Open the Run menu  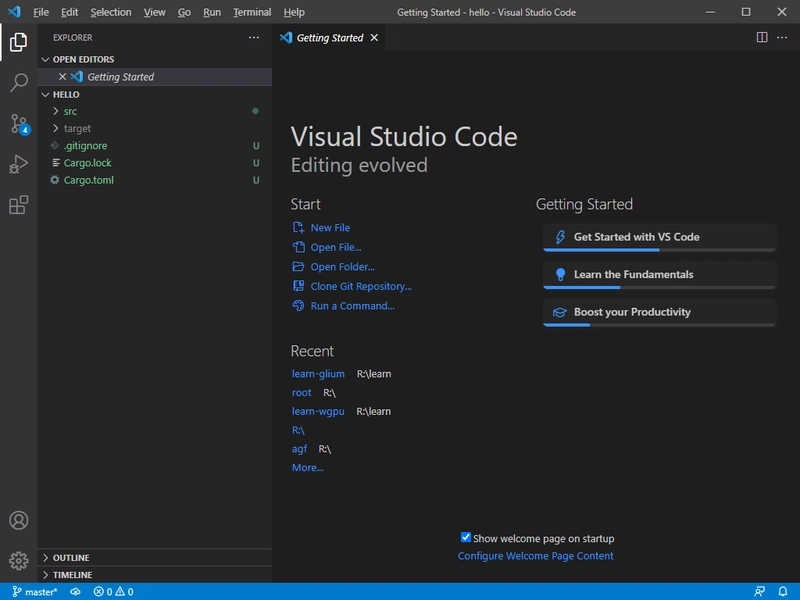212,12
